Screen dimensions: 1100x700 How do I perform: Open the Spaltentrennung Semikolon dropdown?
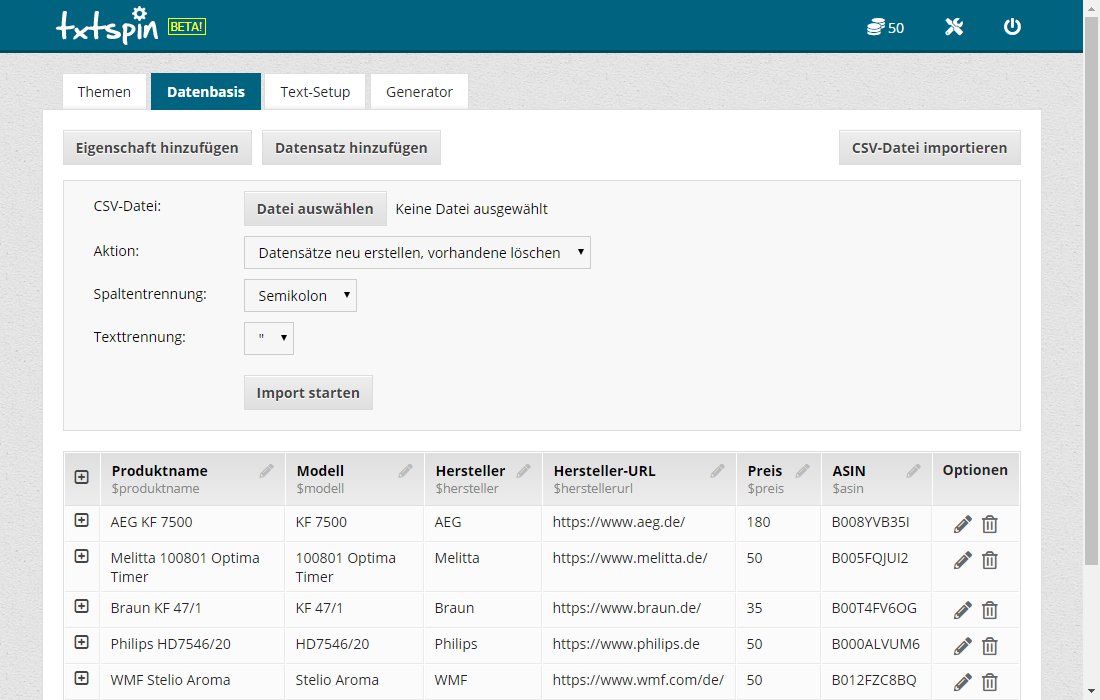300,296
